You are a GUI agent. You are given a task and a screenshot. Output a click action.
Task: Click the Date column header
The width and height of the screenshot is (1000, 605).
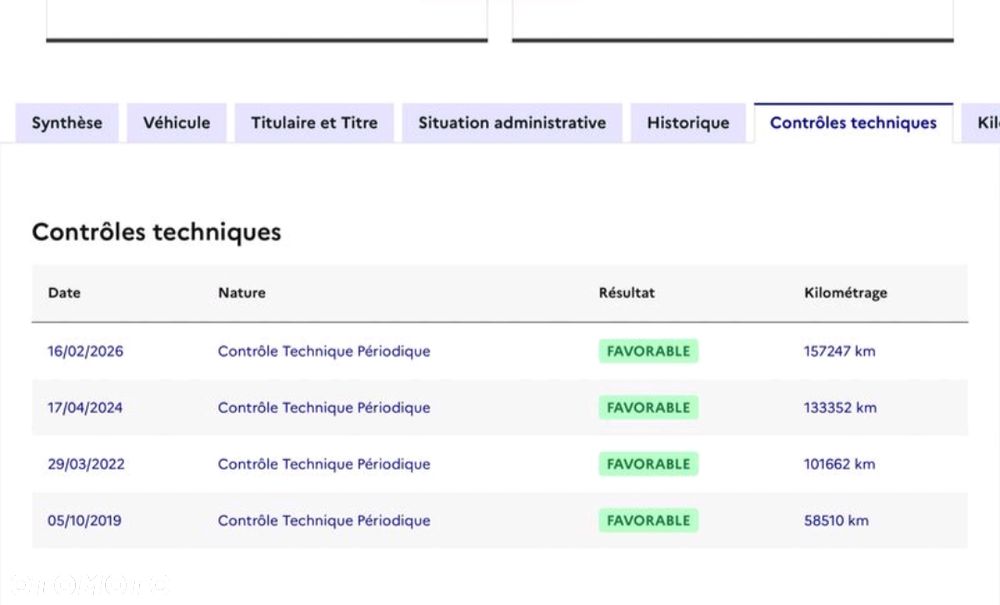click(64, 293)
